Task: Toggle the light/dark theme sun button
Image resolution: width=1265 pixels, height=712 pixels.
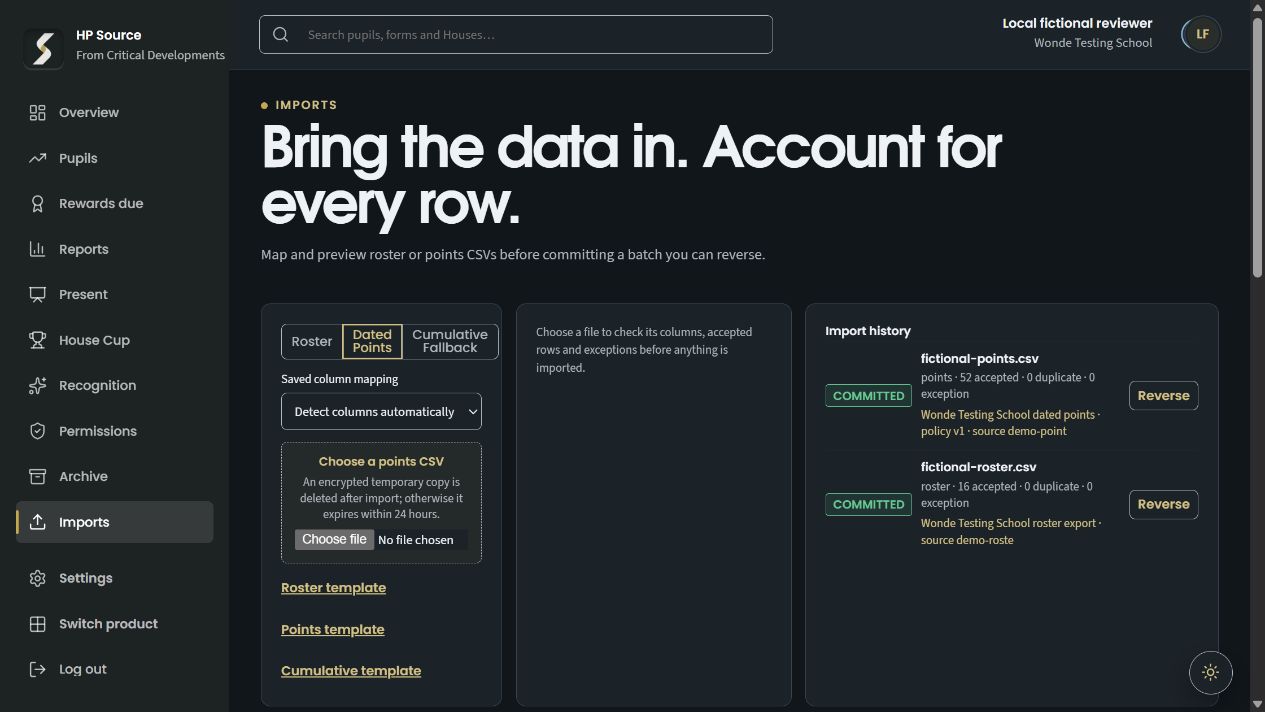Action: (1210, 673)
